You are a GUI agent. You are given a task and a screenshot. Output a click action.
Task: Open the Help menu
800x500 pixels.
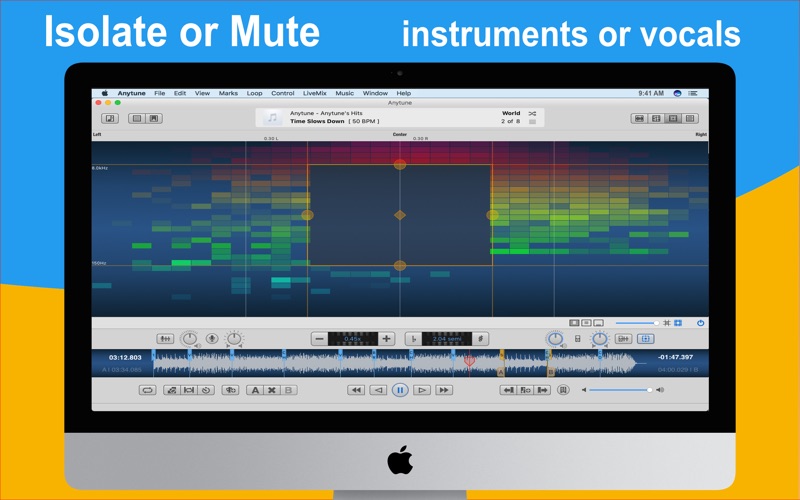pos(404,93)
